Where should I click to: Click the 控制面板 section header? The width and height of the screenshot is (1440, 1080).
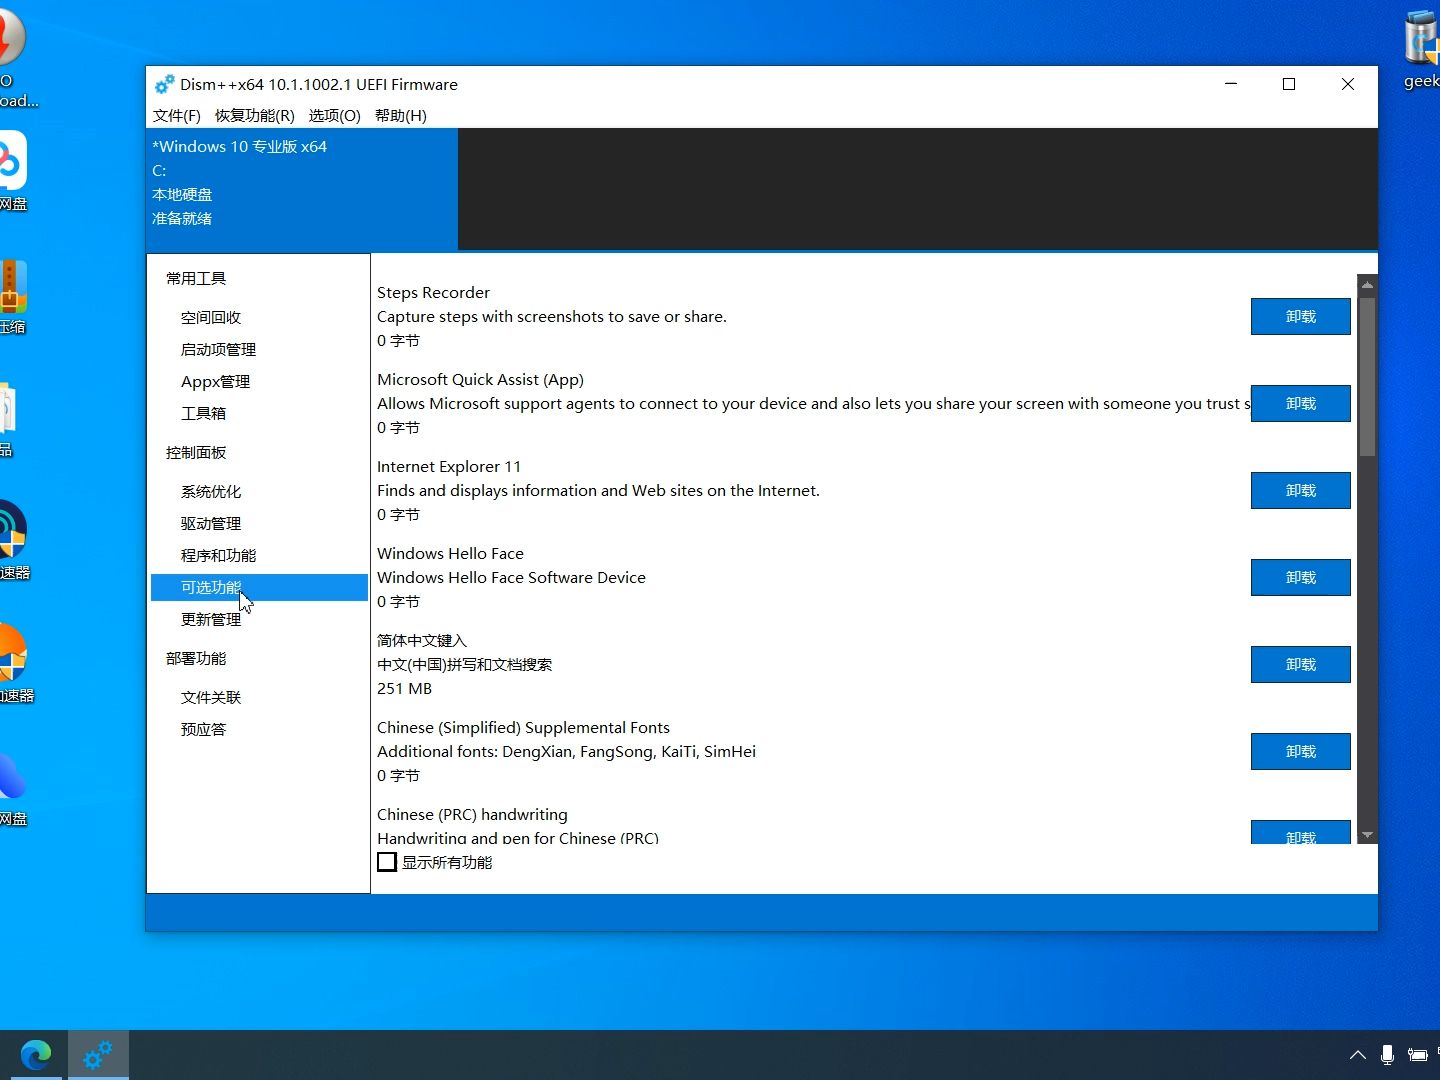click(x=196, y=453)
